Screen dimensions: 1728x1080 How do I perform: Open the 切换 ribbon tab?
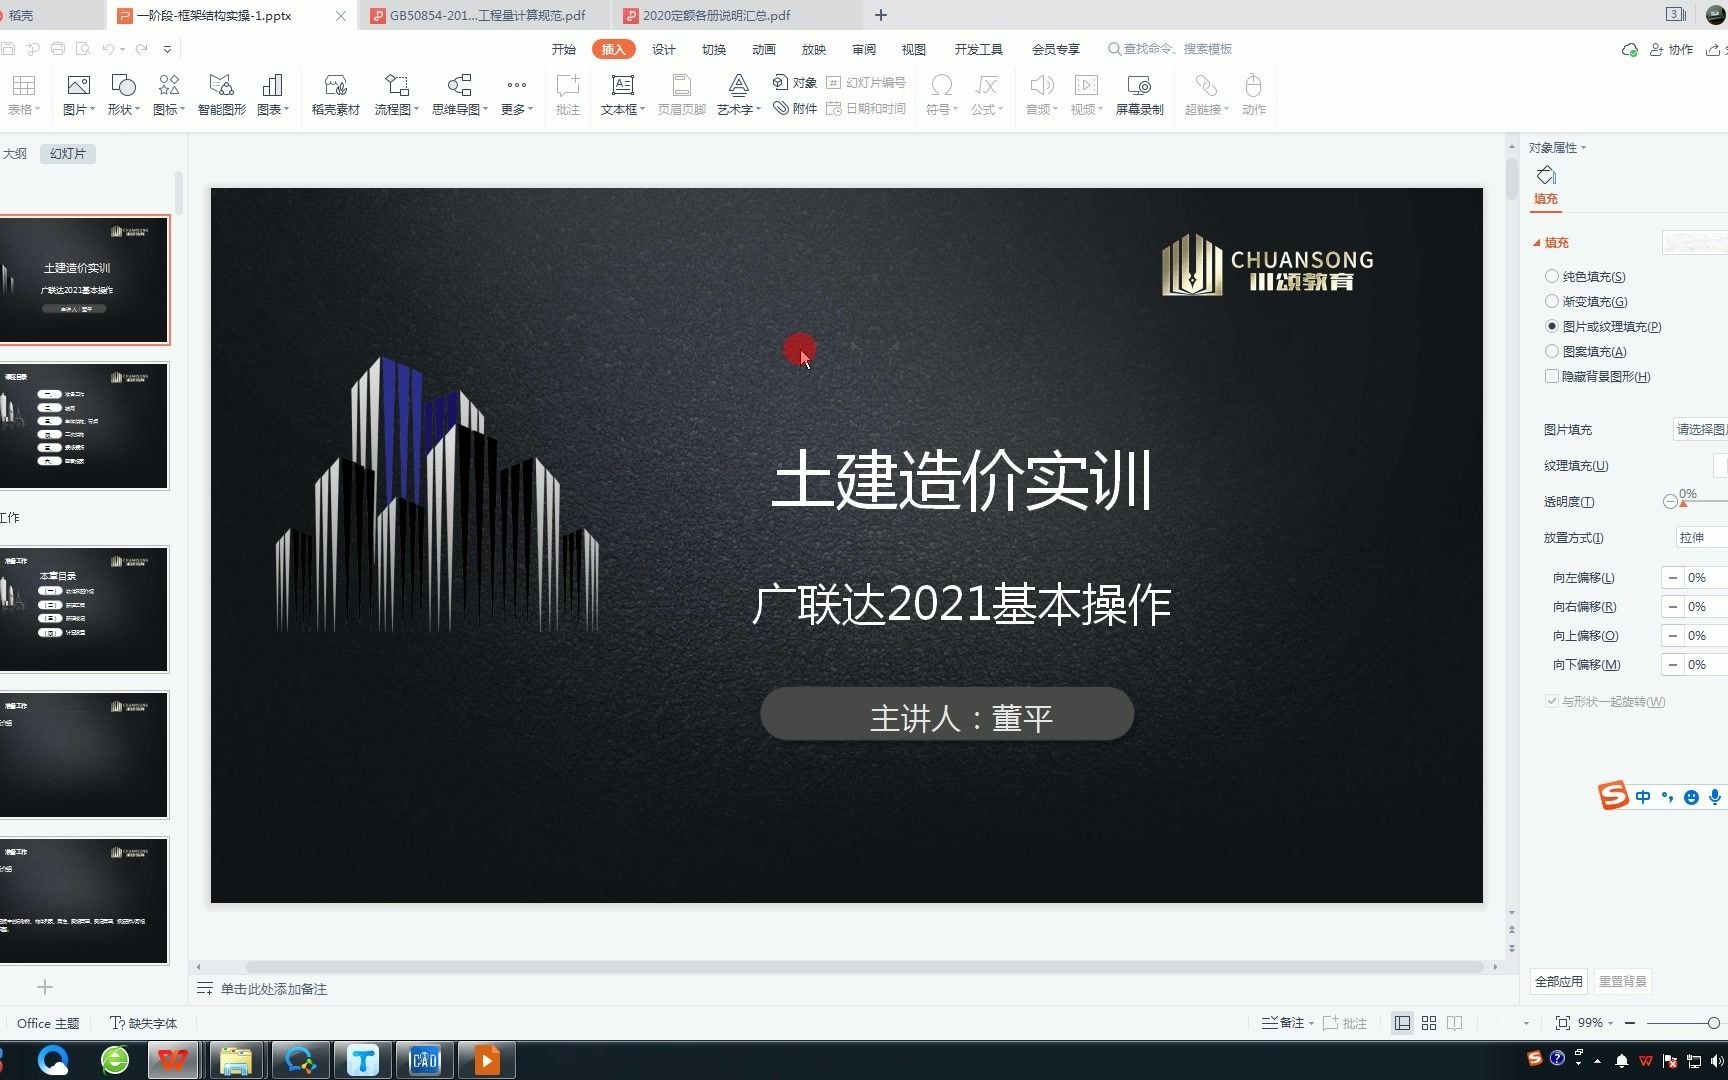point(714,49)
